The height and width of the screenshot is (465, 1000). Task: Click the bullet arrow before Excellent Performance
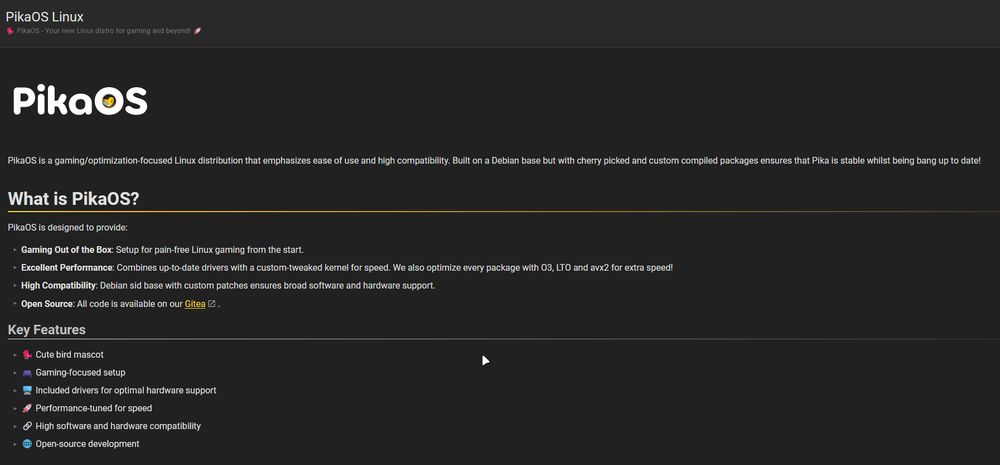click(15, 267)
